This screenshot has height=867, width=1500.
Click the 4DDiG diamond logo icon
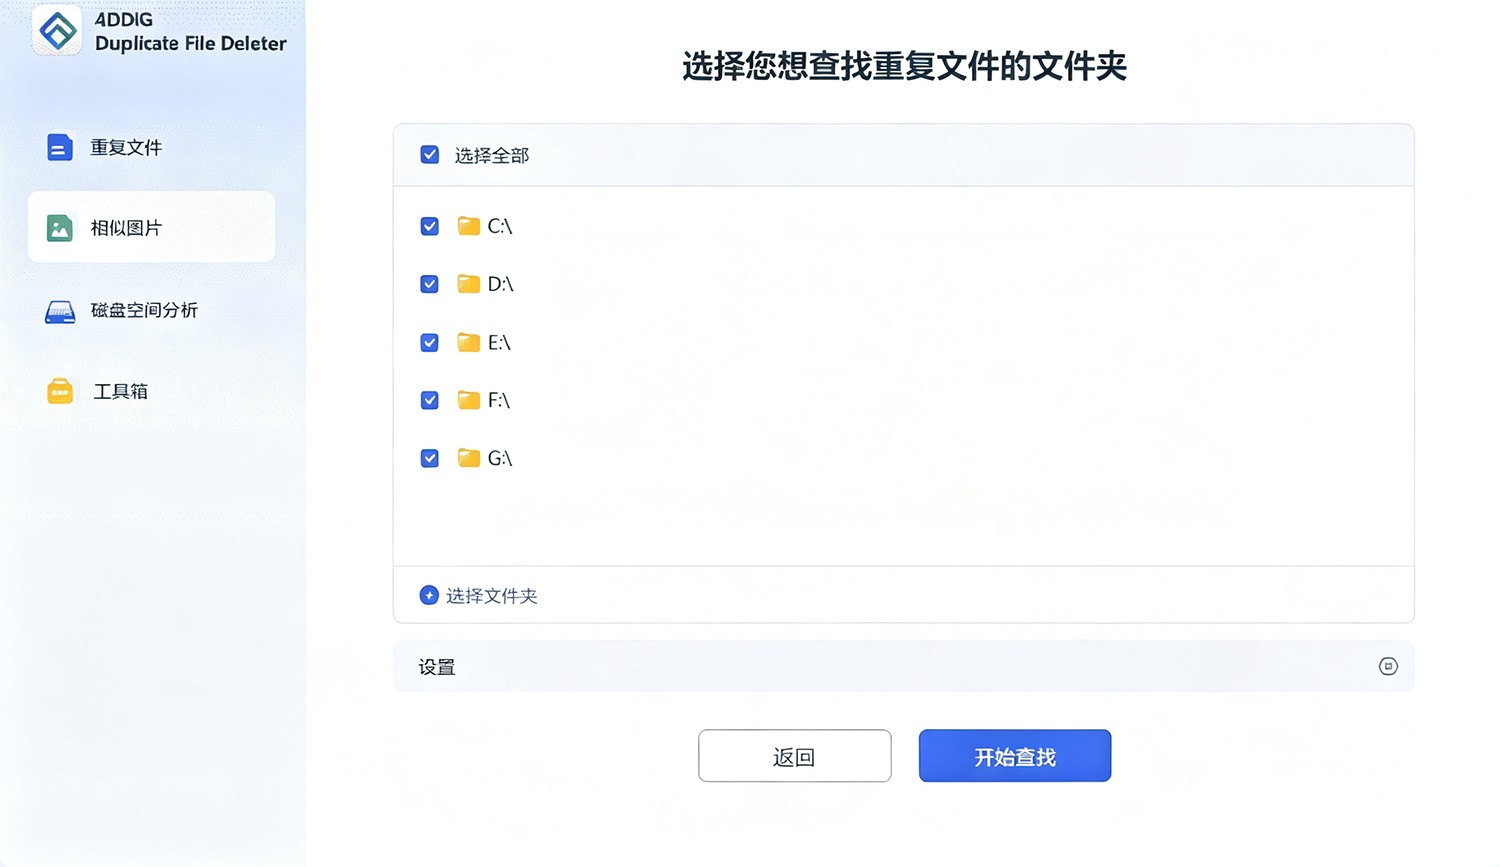click(x=57, y=30)
